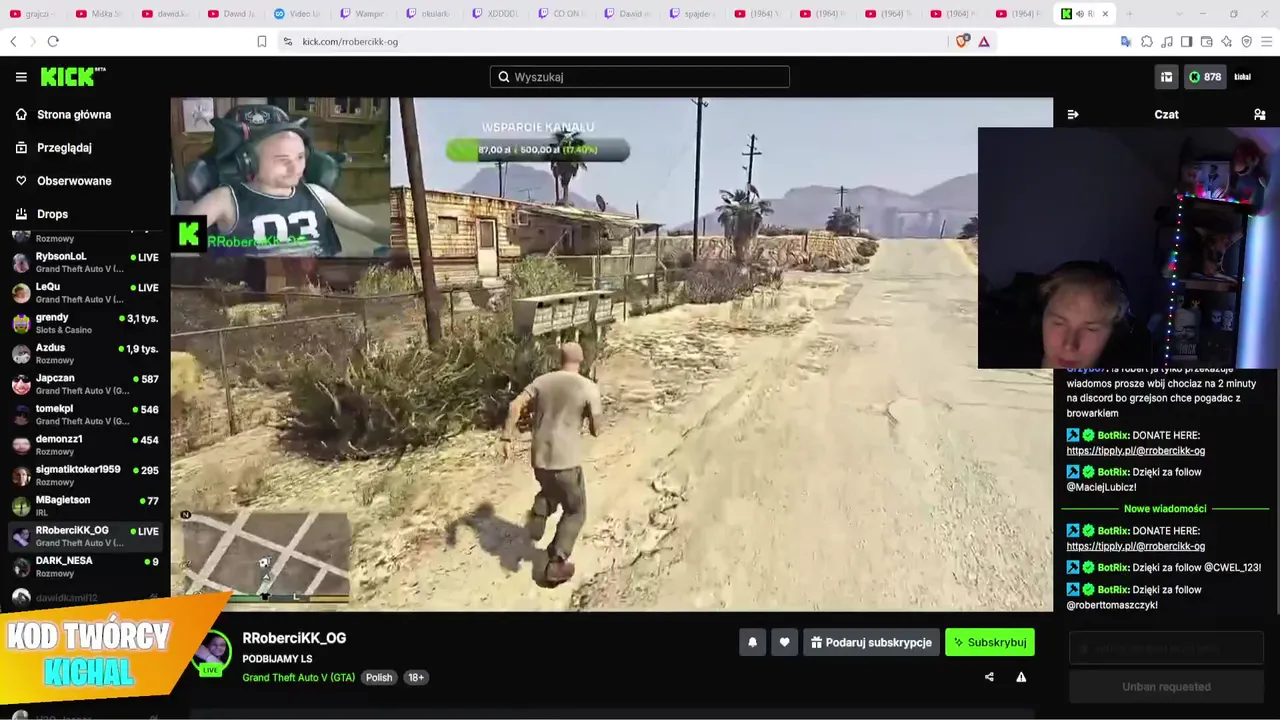Click Podaruj subskrypcje button
The height and width of the screenshot is (720, 1280).
[871, 642]
